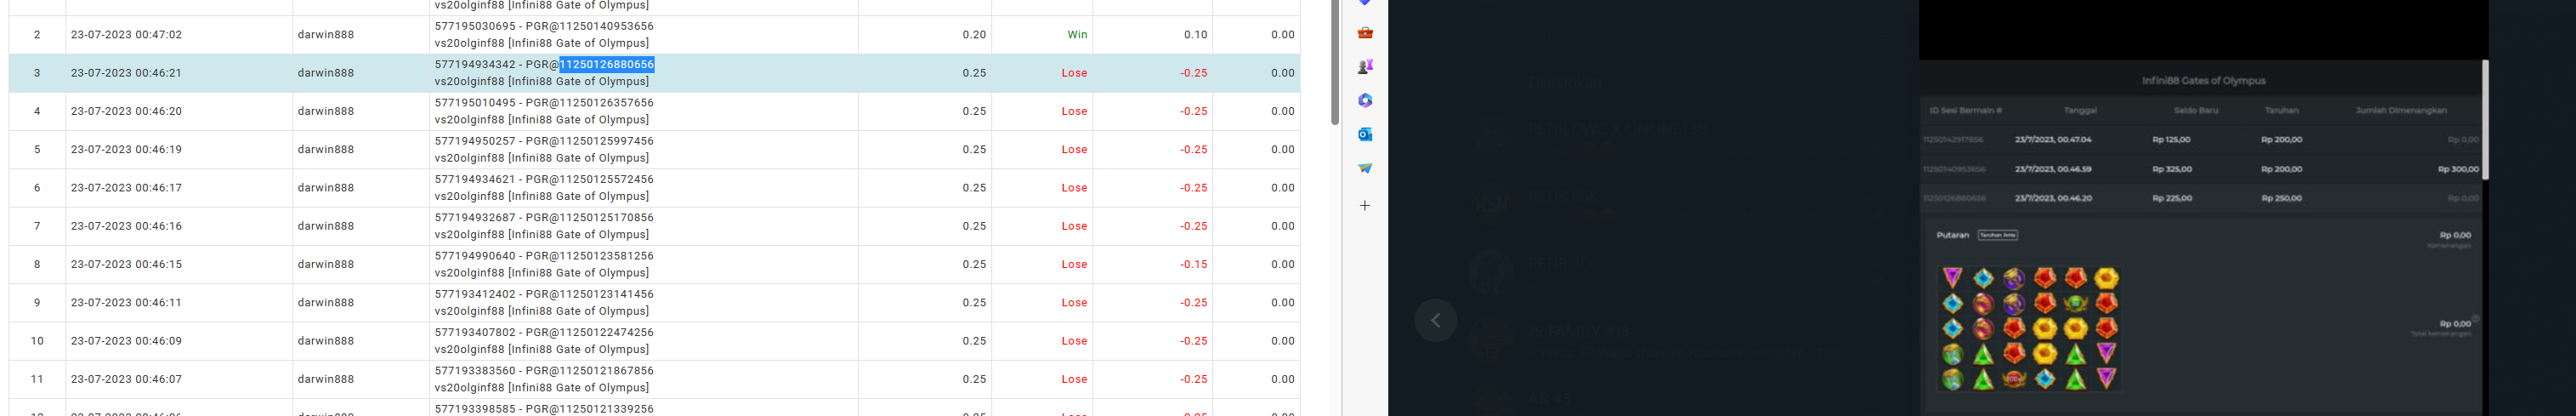Click the plus icon to customize sidebar
Viewport: 2576px width, 416px height.
1365,205
